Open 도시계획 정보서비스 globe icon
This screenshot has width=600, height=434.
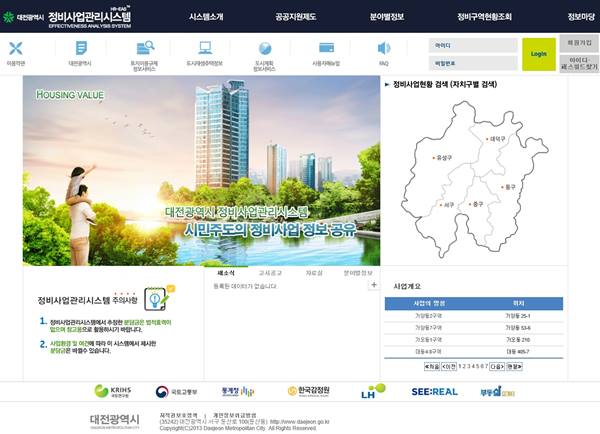click(x=265, y=48)
